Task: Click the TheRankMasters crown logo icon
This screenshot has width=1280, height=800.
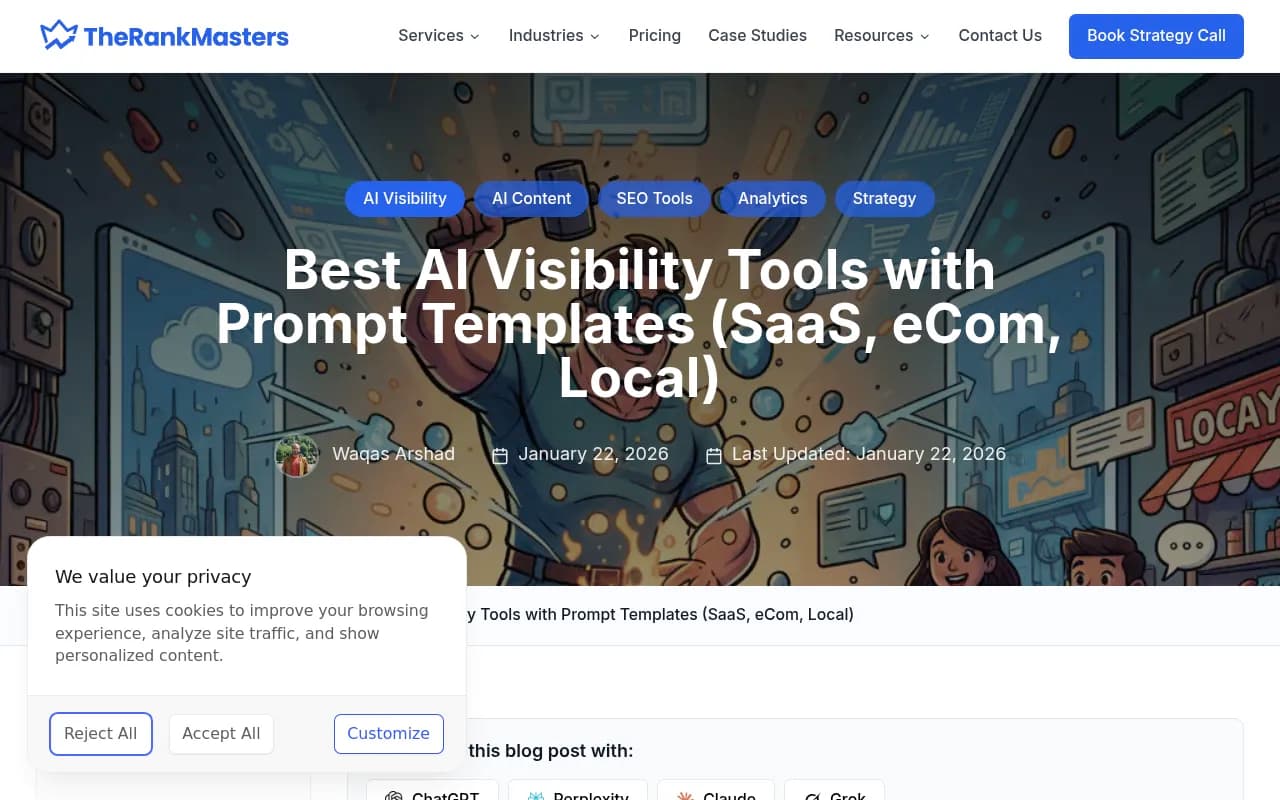Action: point(59,36)
